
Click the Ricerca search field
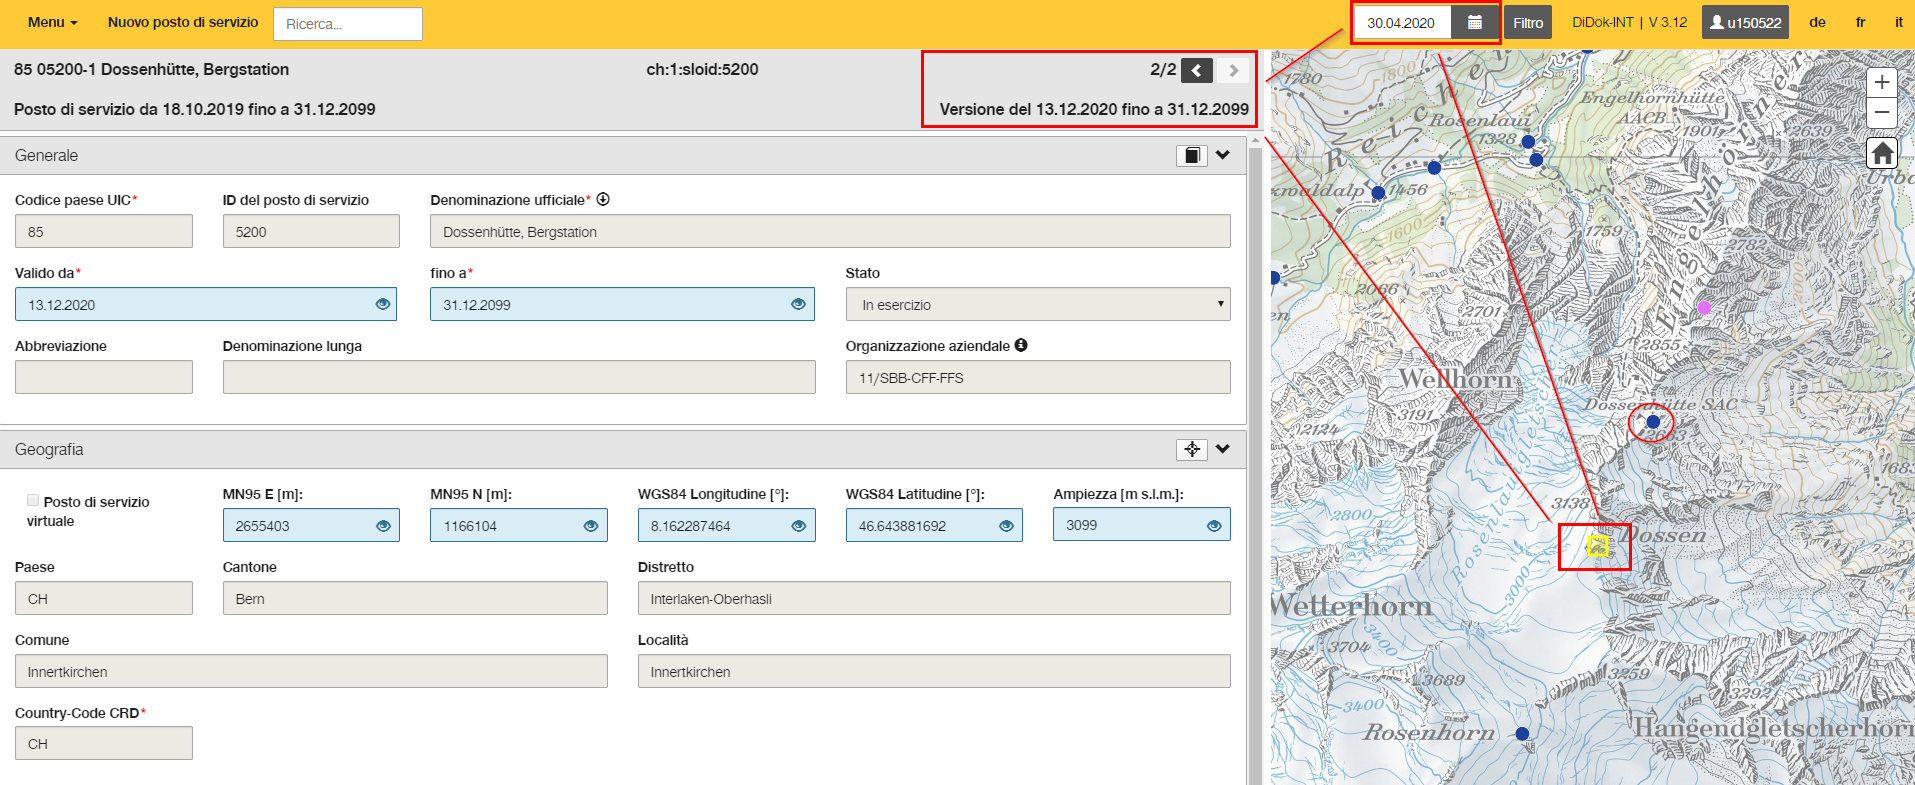(348, 24)
